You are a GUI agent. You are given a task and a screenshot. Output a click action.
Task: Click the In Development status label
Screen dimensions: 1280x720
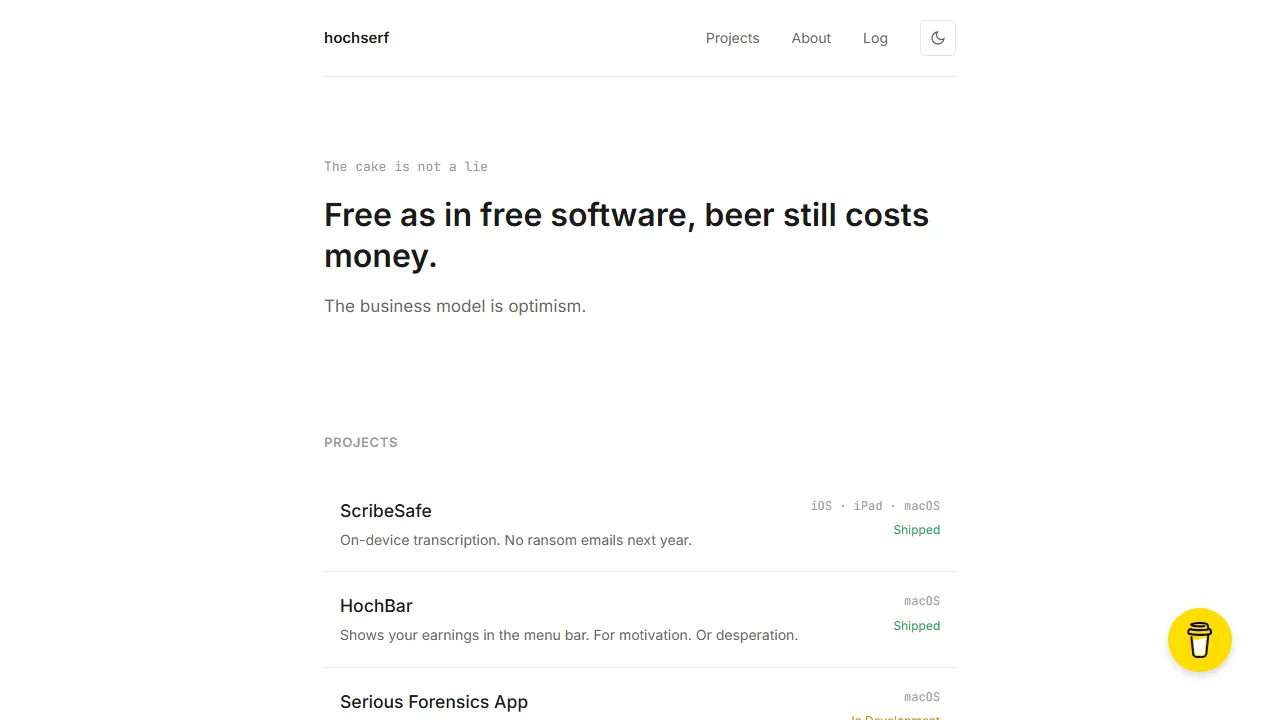pos(895,717)
